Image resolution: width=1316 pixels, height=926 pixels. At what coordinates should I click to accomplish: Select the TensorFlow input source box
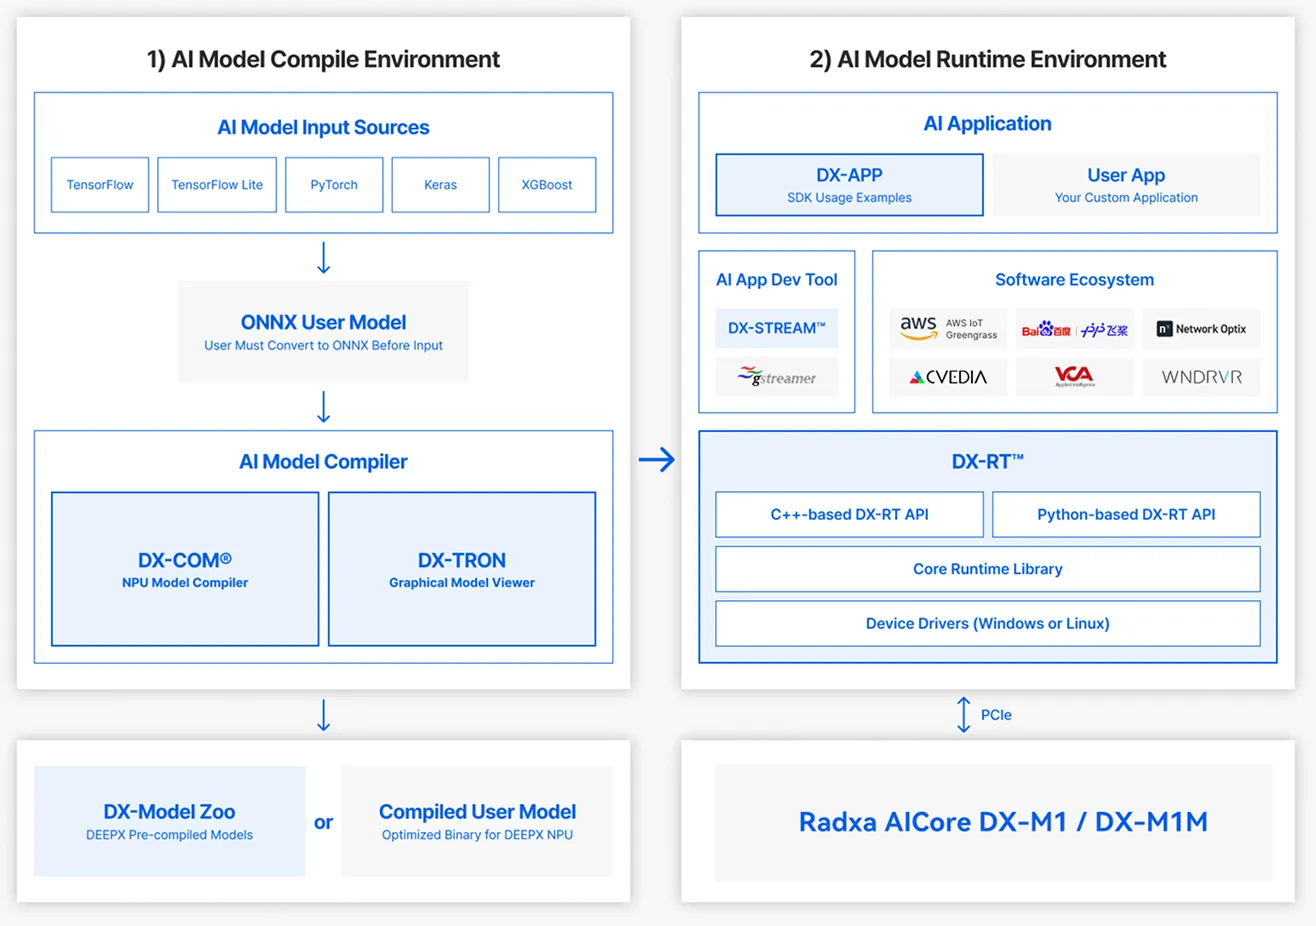click(100, 185)
